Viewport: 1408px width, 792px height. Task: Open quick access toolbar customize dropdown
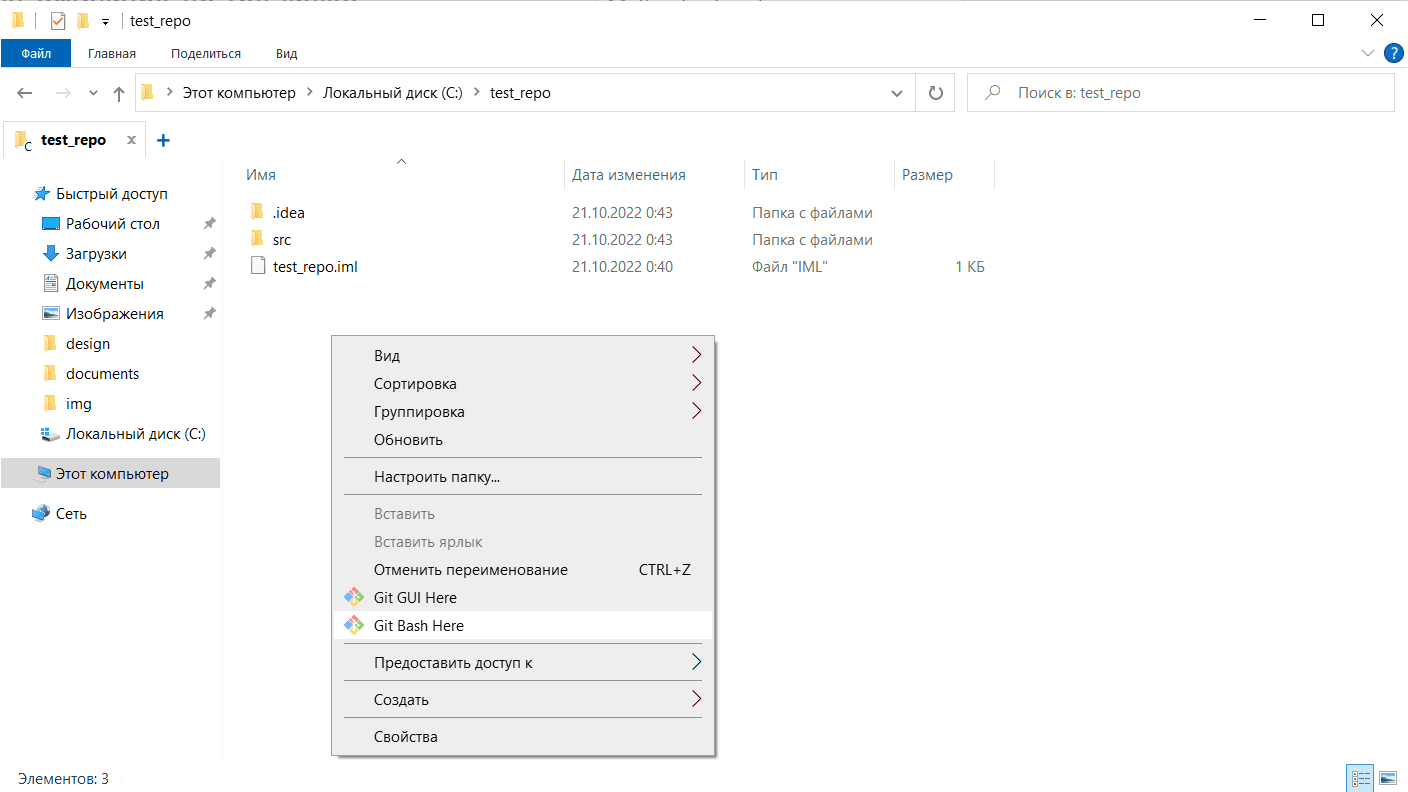coord(105,21)
